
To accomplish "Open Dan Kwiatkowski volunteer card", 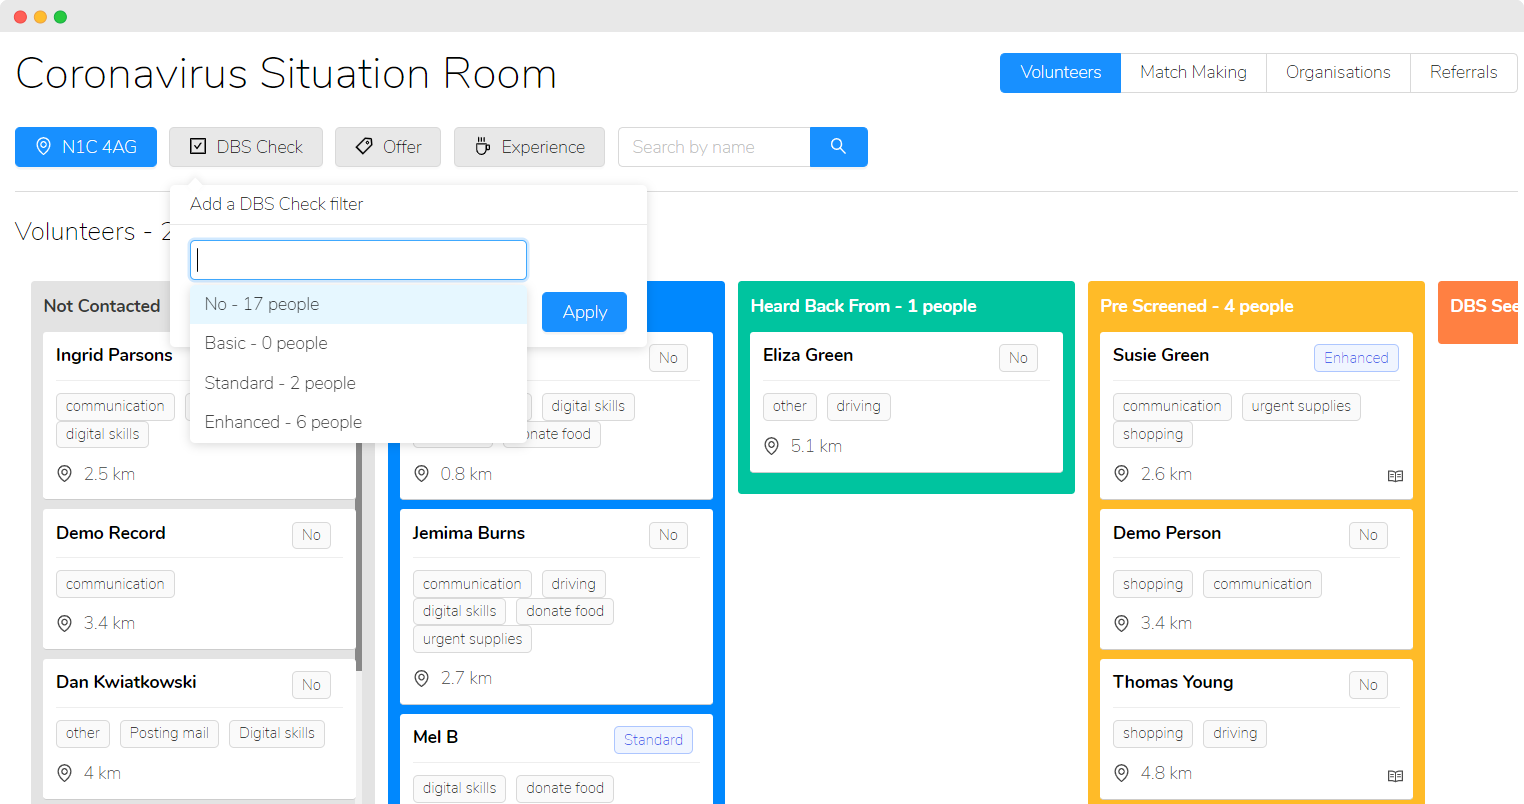I will (199, 728).
